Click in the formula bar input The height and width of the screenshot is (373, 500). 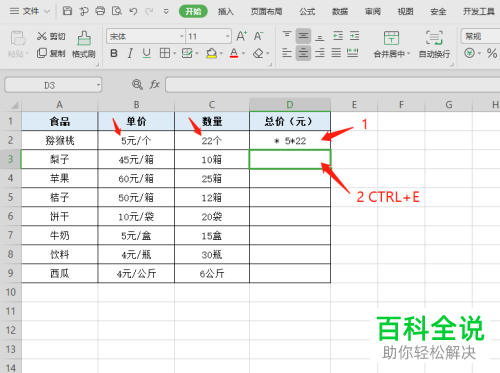pos(332,85)
